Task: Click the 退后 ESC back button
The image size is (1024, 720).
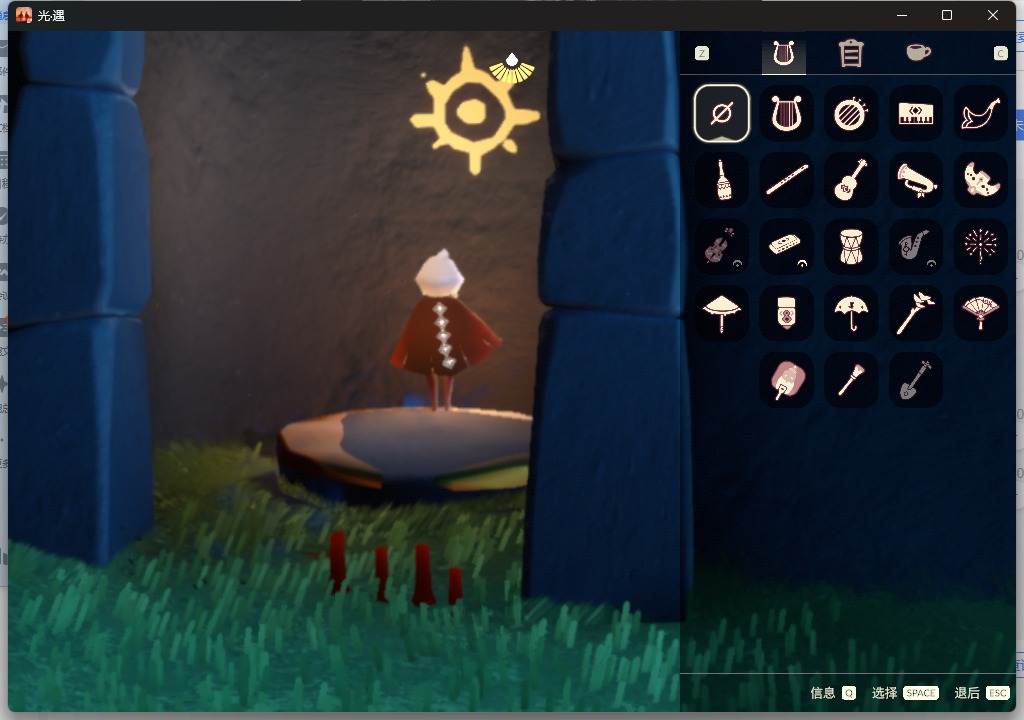Action: pyautogui.click(x=982, y=693)
